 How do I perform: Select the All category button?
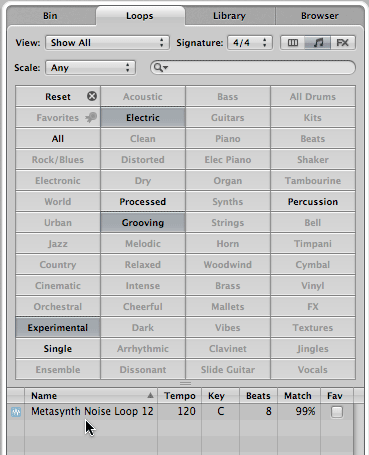58,138
